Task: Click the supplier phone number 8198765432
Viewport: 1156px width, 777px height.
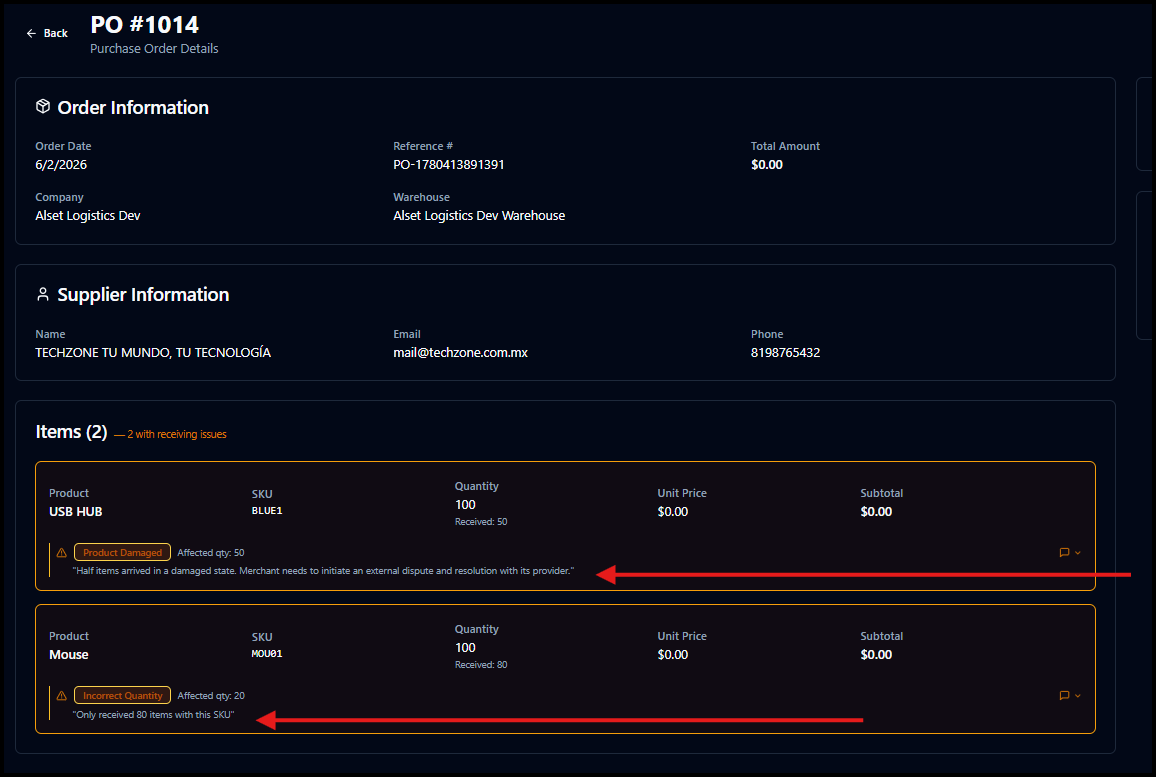Action: [785, 352]
